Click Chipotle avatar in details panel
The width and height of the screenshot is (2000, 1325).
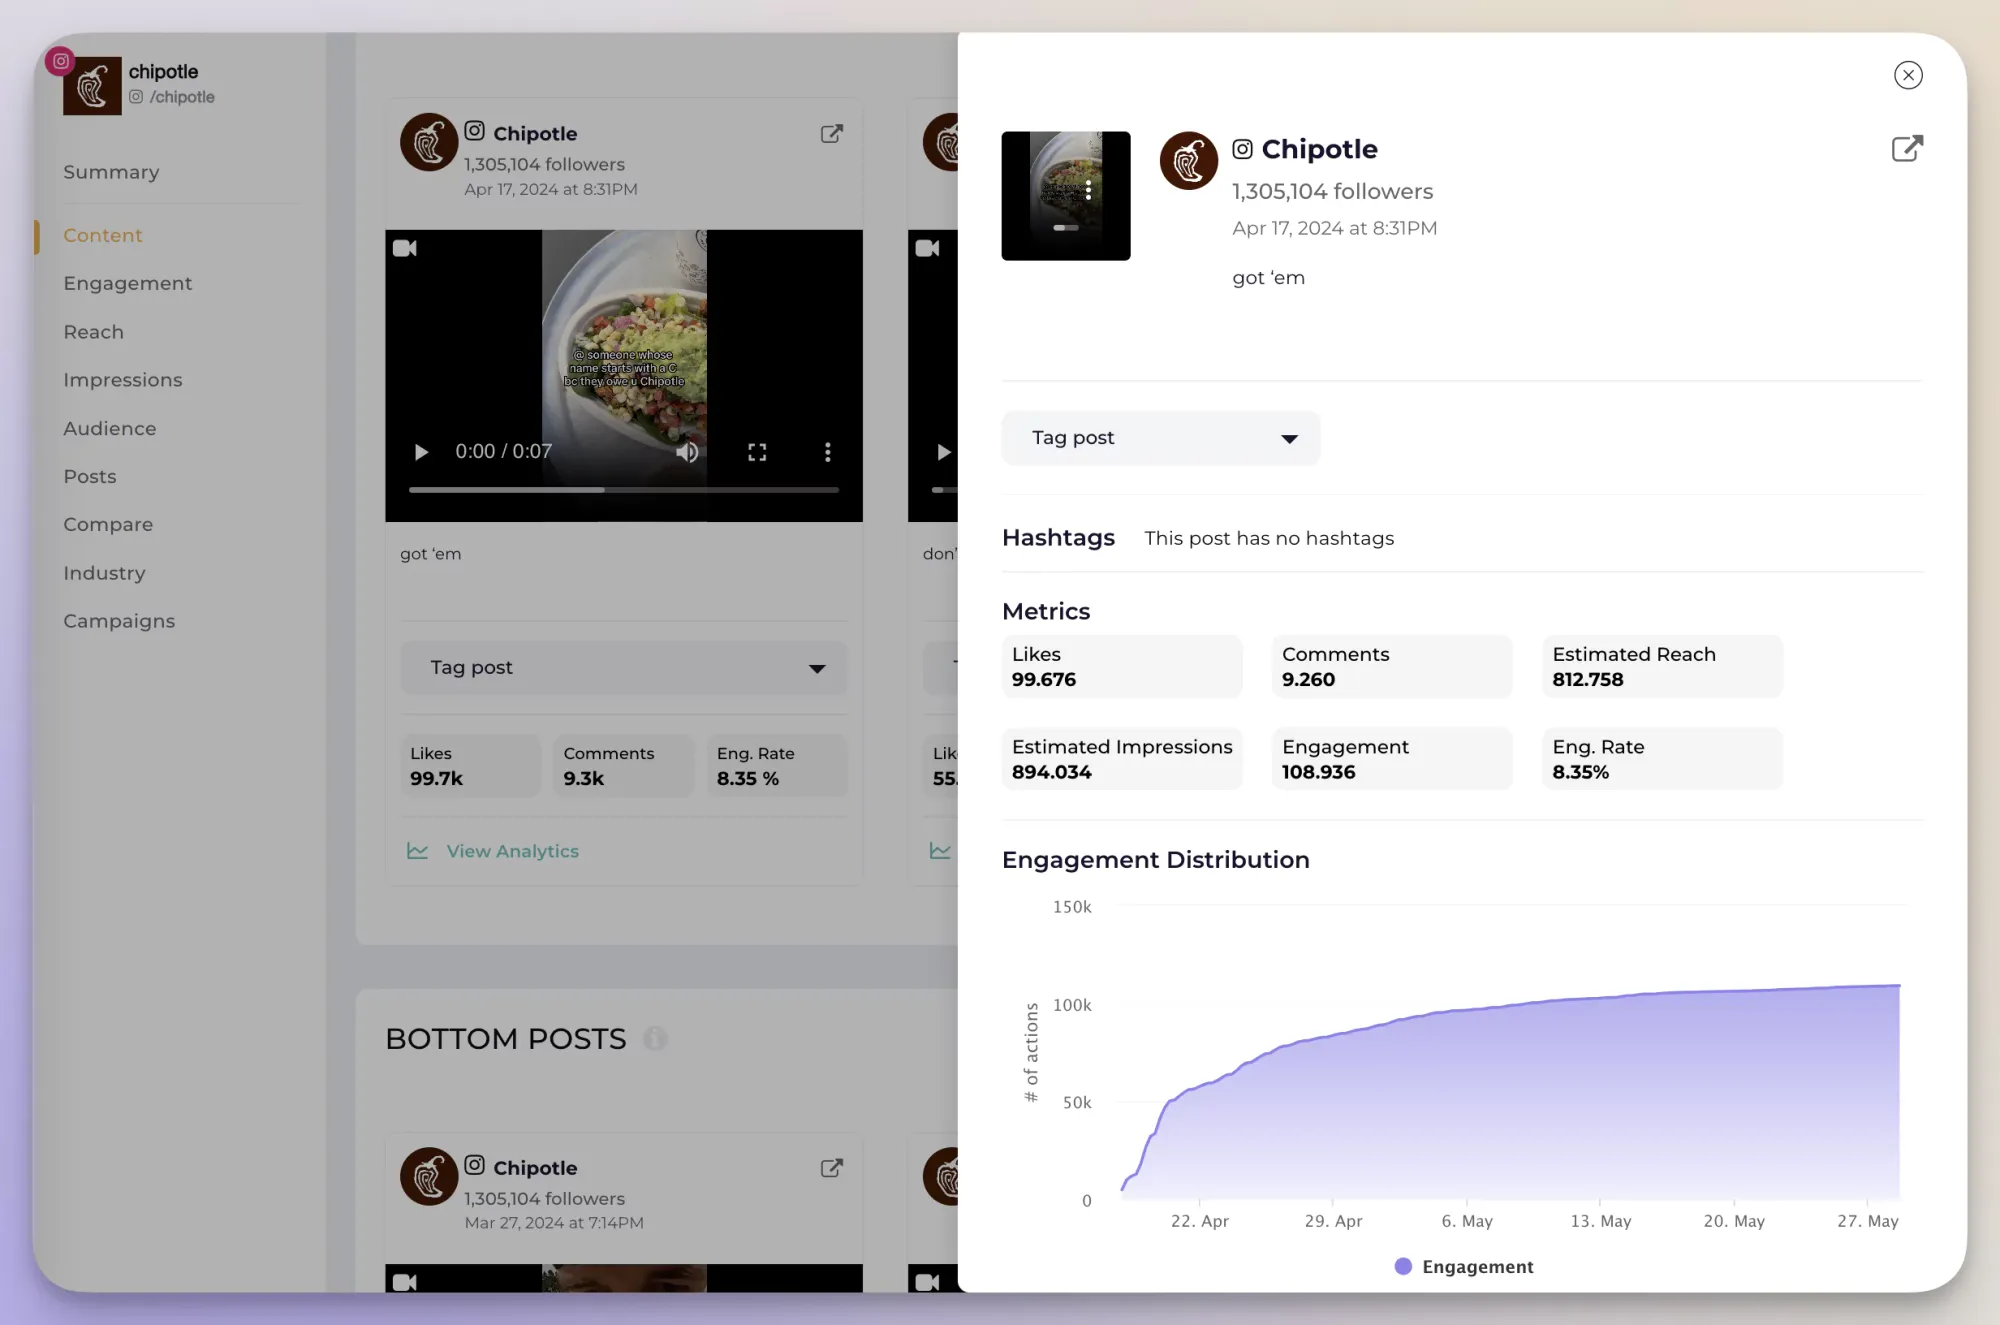click(x=1188, y=160)
